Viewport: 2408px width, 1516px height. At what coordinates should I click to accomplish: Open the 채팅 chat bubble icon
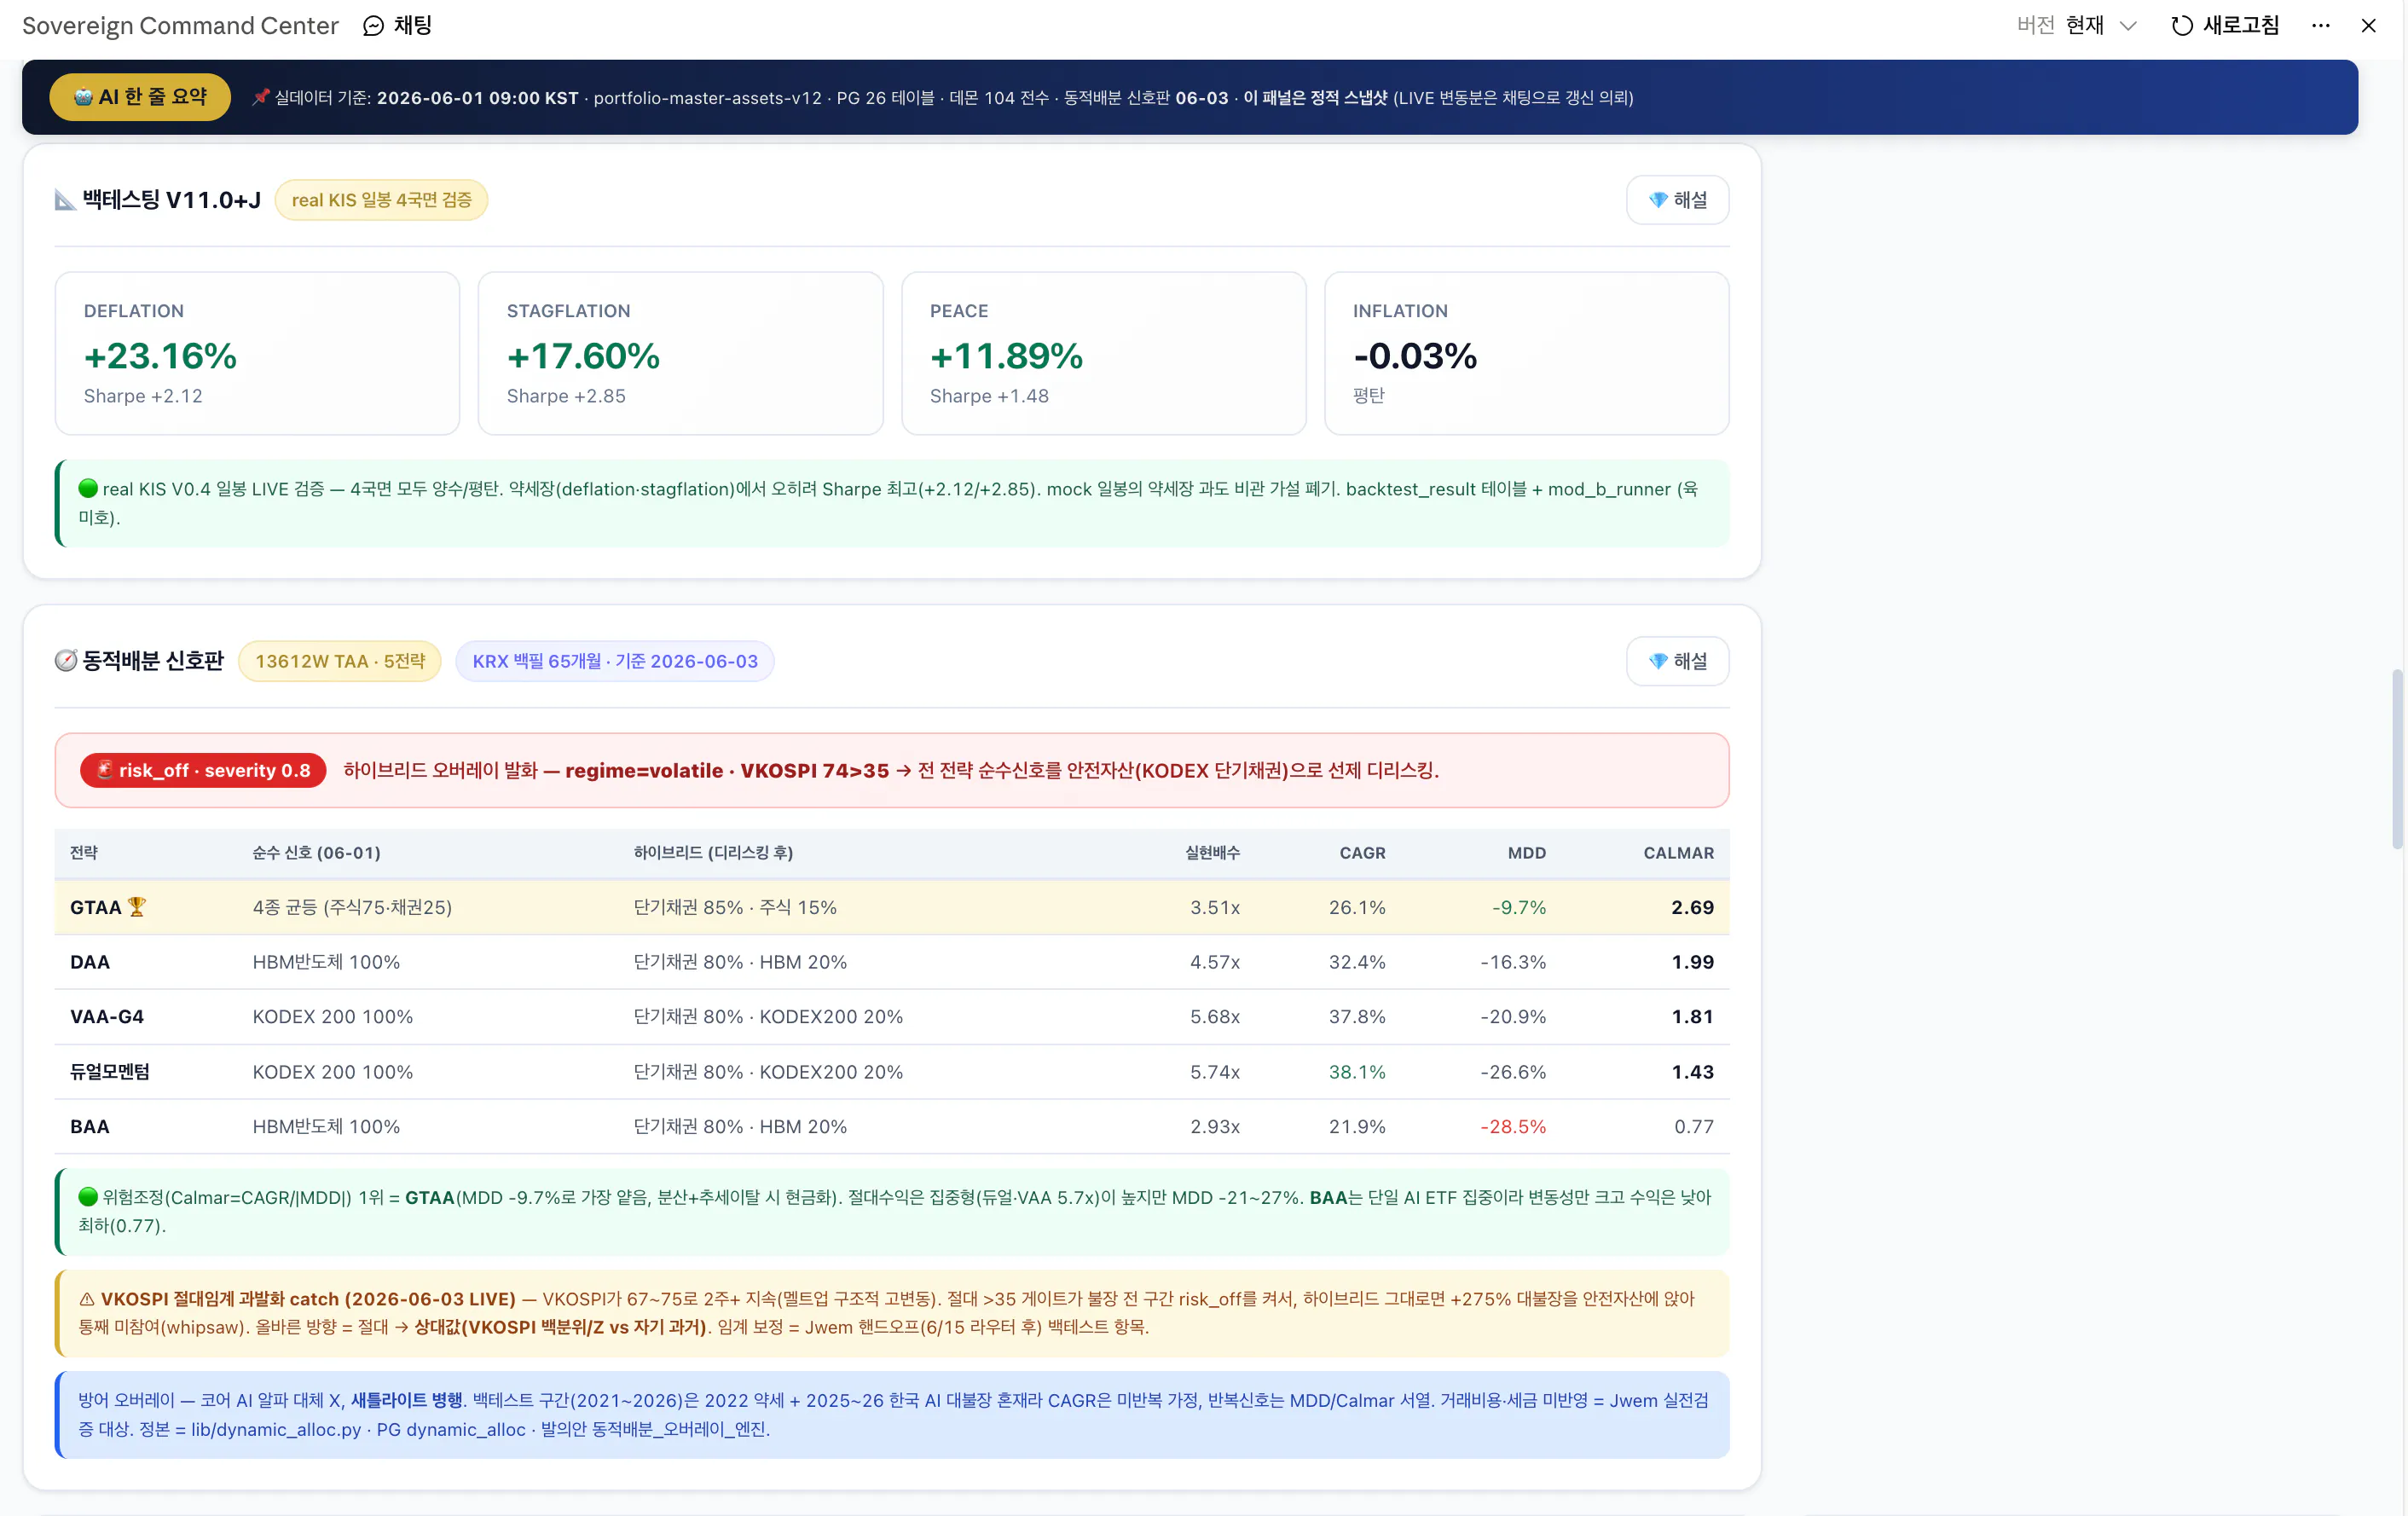373,26
